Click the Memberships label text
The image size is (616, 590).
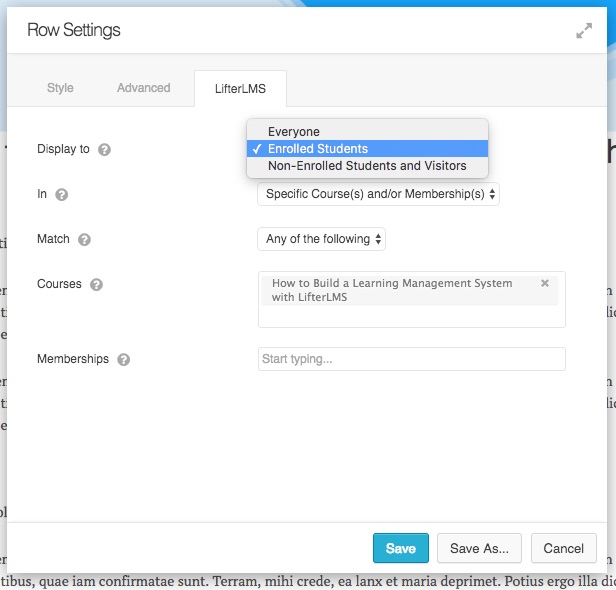(x=73, y=359)
